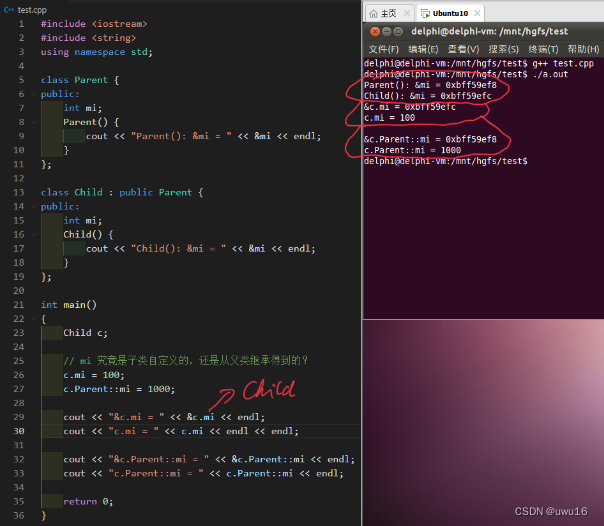604x526 pixels.
Task: Click 'c.Parent::mi = 1000;' on line 27
Action: click(119, 389)
